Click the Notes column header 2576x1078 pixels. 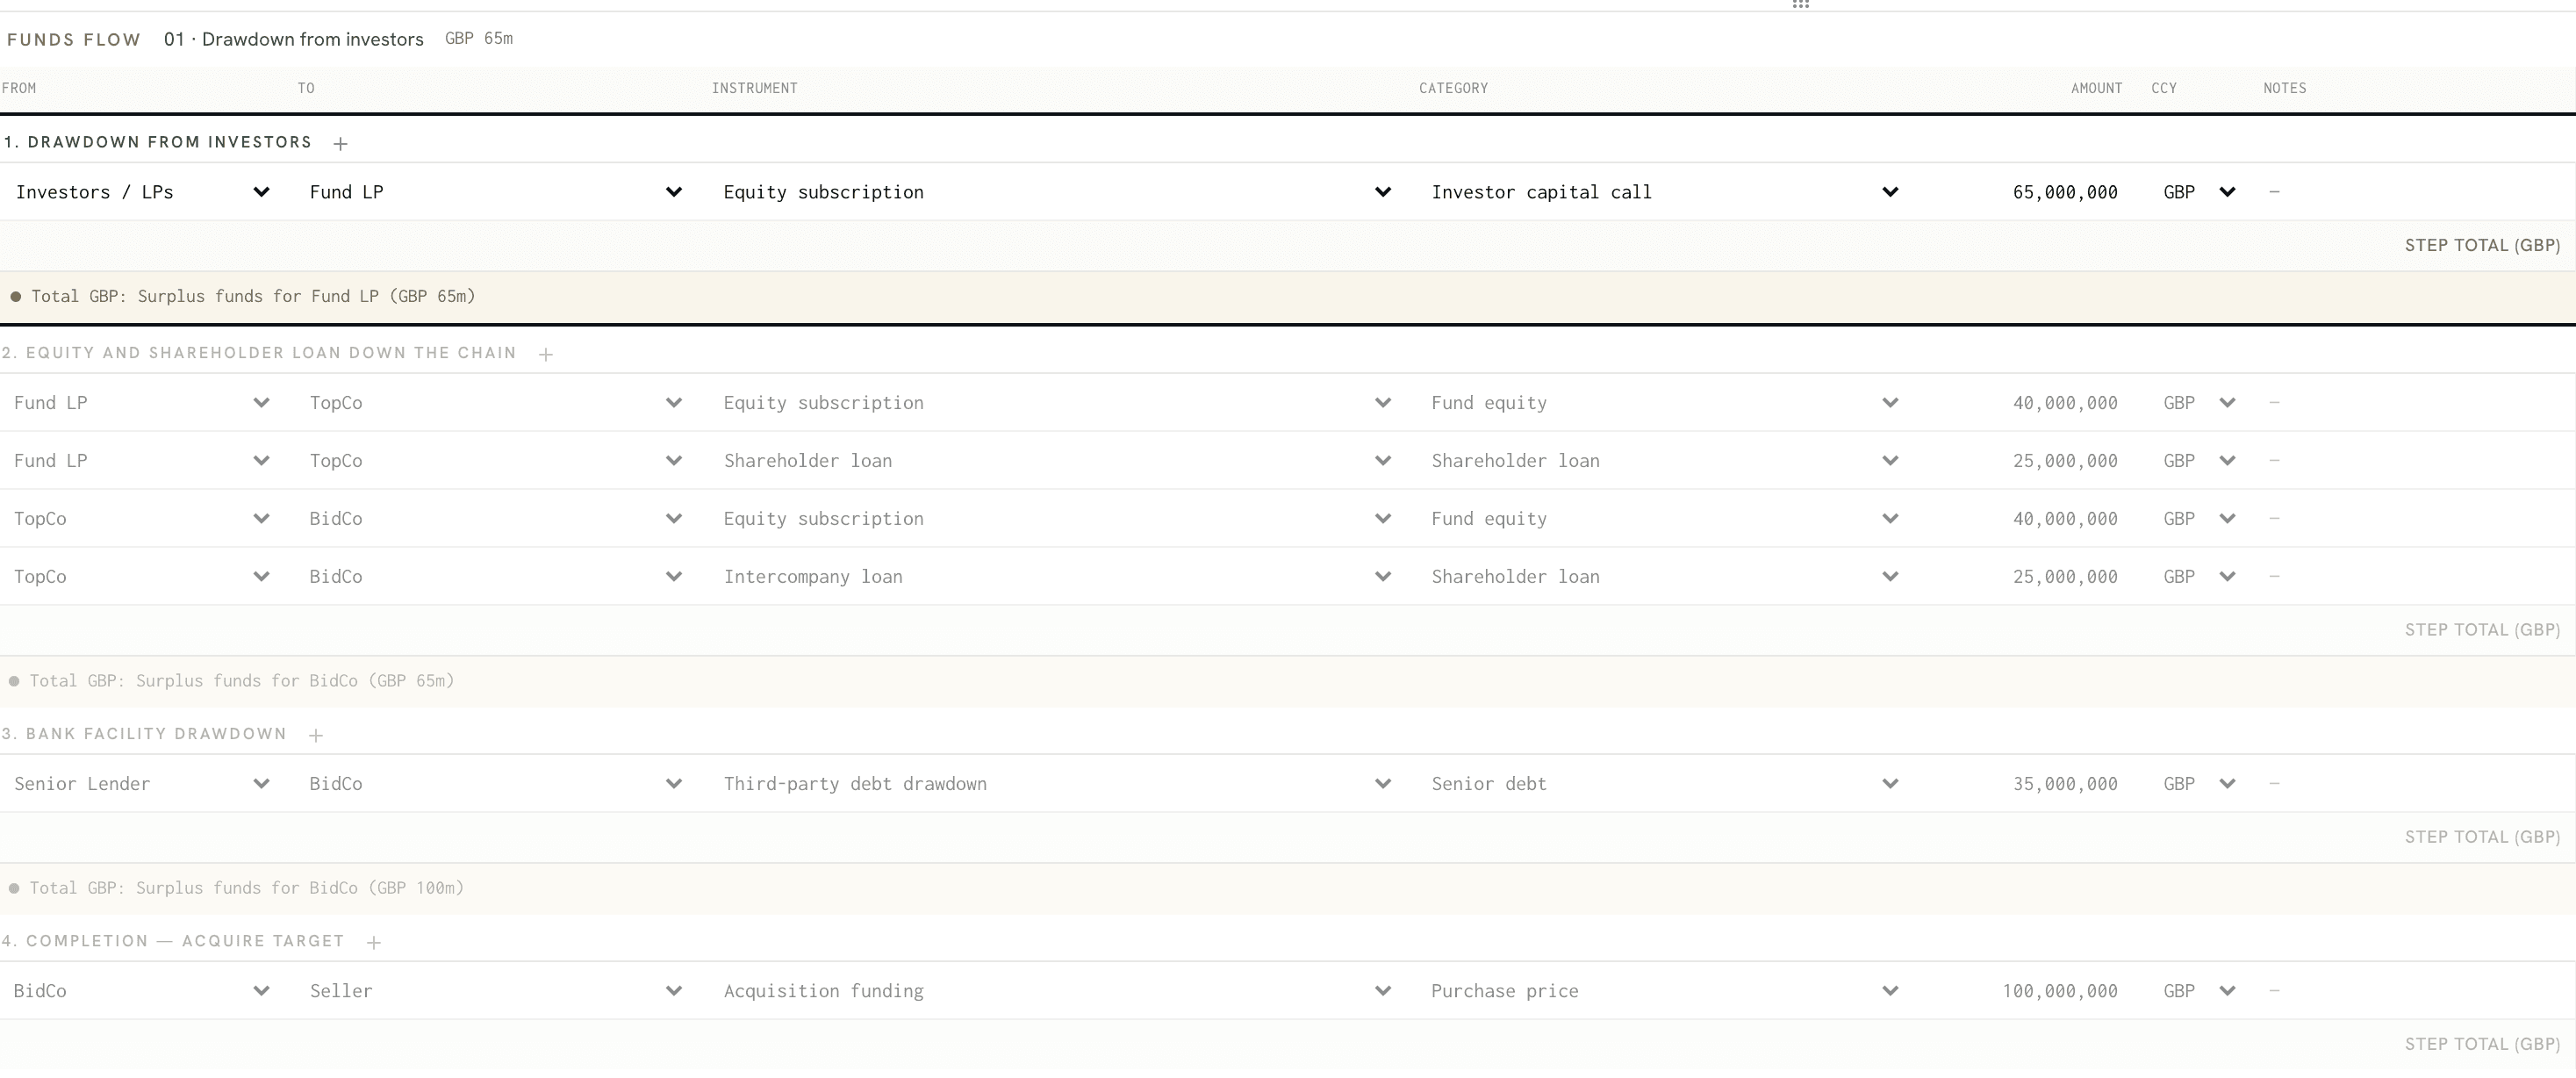click(x=2285, y=88)
